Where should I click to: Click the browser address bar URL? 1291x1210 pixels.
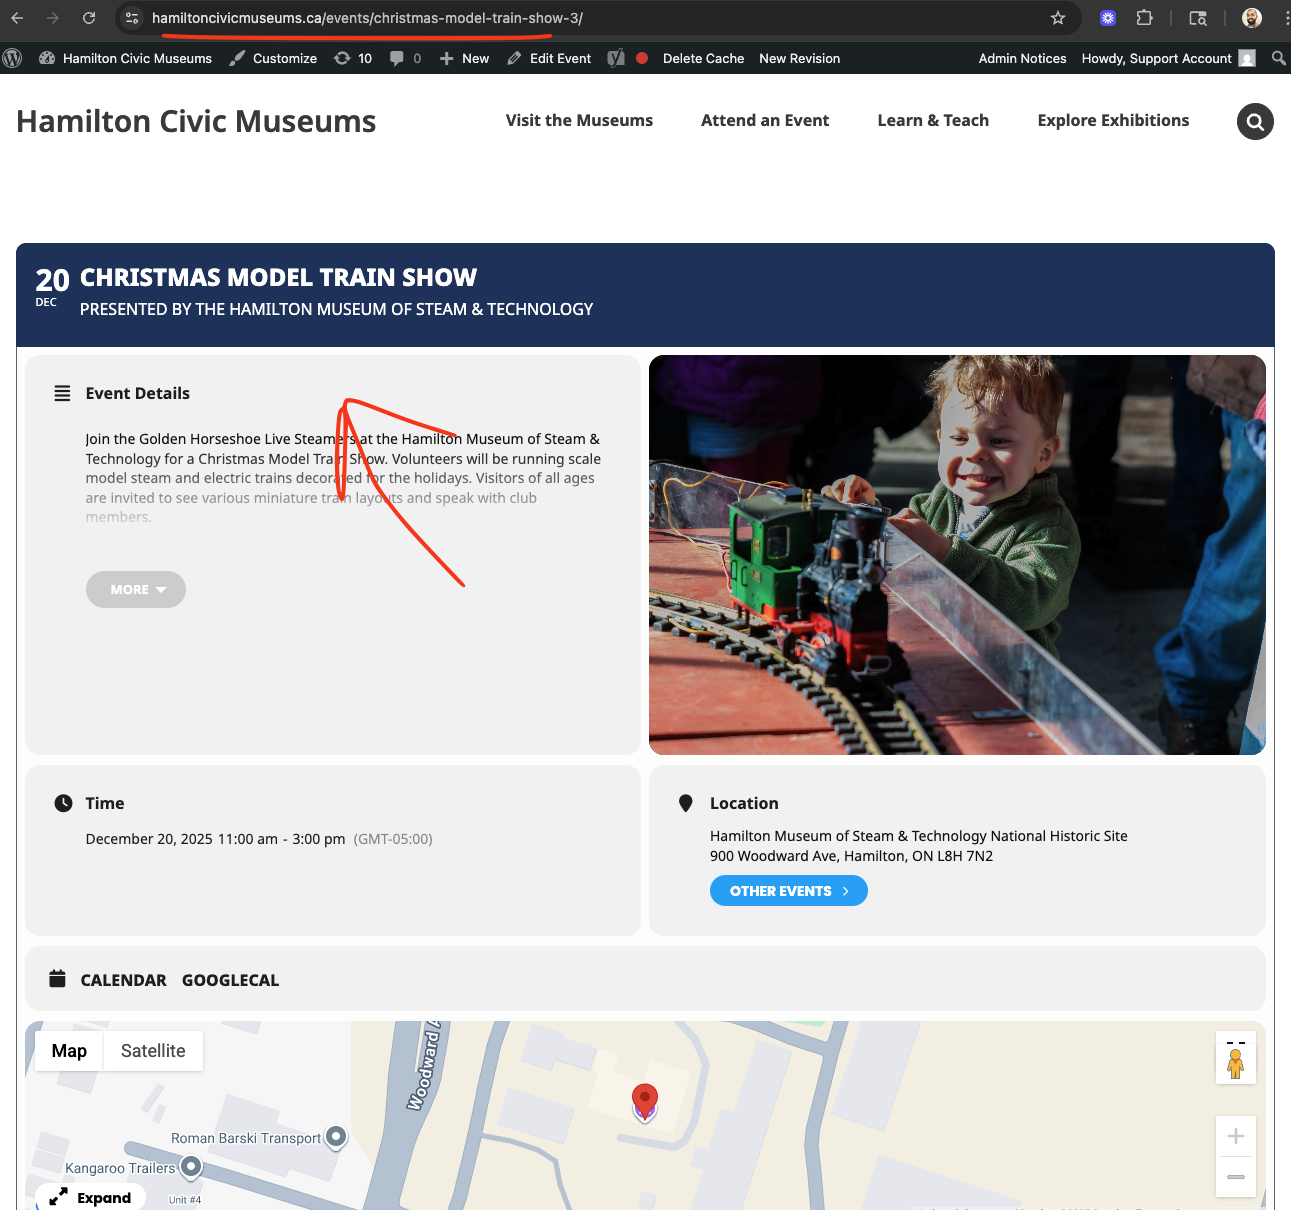click(x=367, y=18)
